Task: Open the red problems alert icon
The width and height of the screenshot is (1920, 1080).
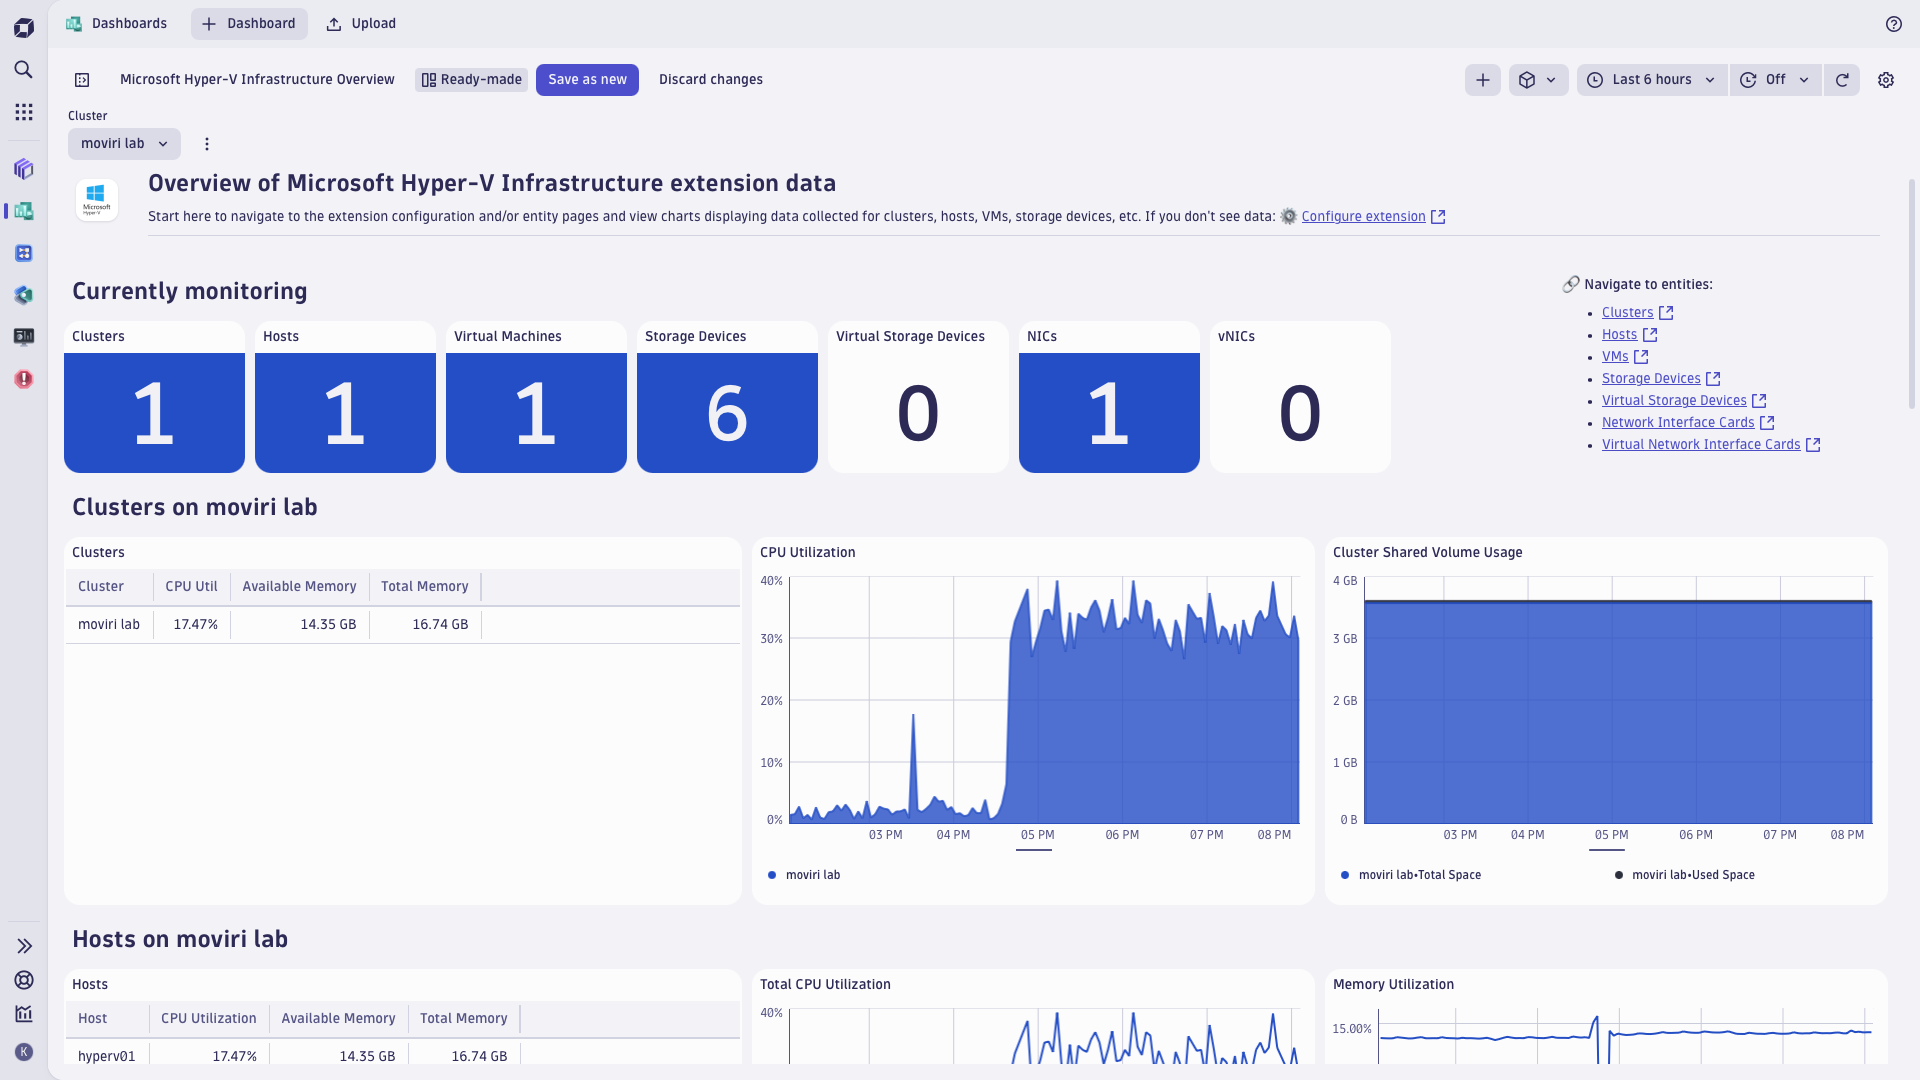Action: coord(24,379)
